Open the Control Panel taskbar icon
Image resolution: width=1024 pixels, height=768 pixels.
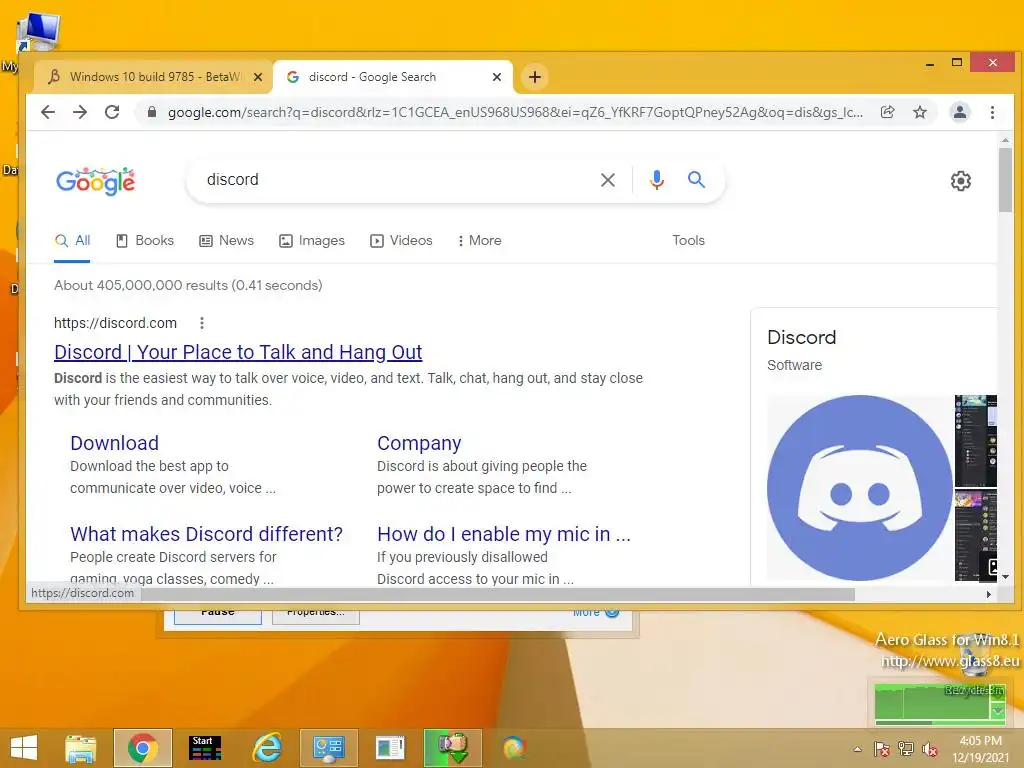coord(328,748)
